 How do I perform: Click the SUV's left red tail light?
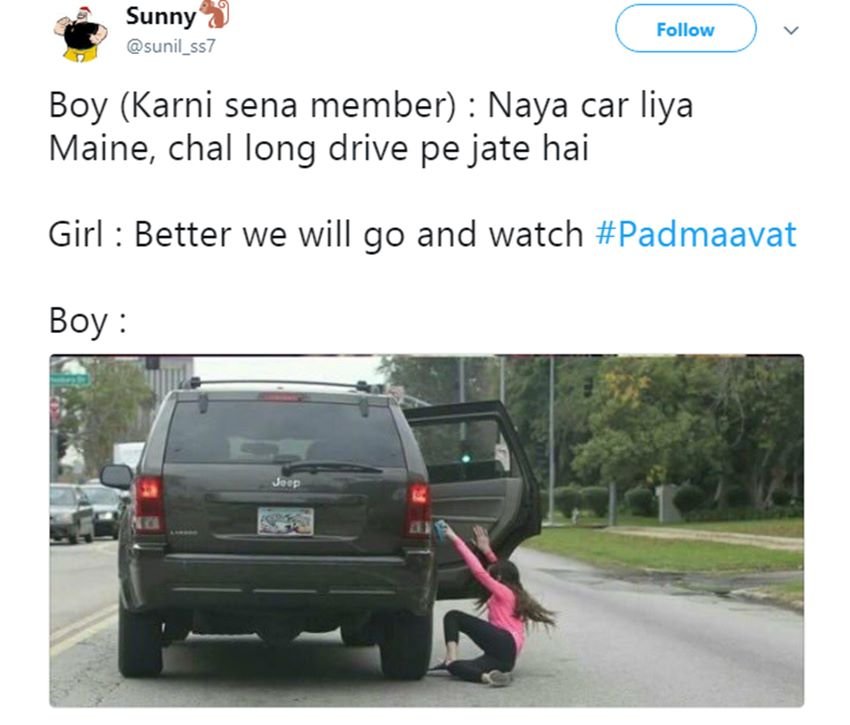(x=149, y=504)
